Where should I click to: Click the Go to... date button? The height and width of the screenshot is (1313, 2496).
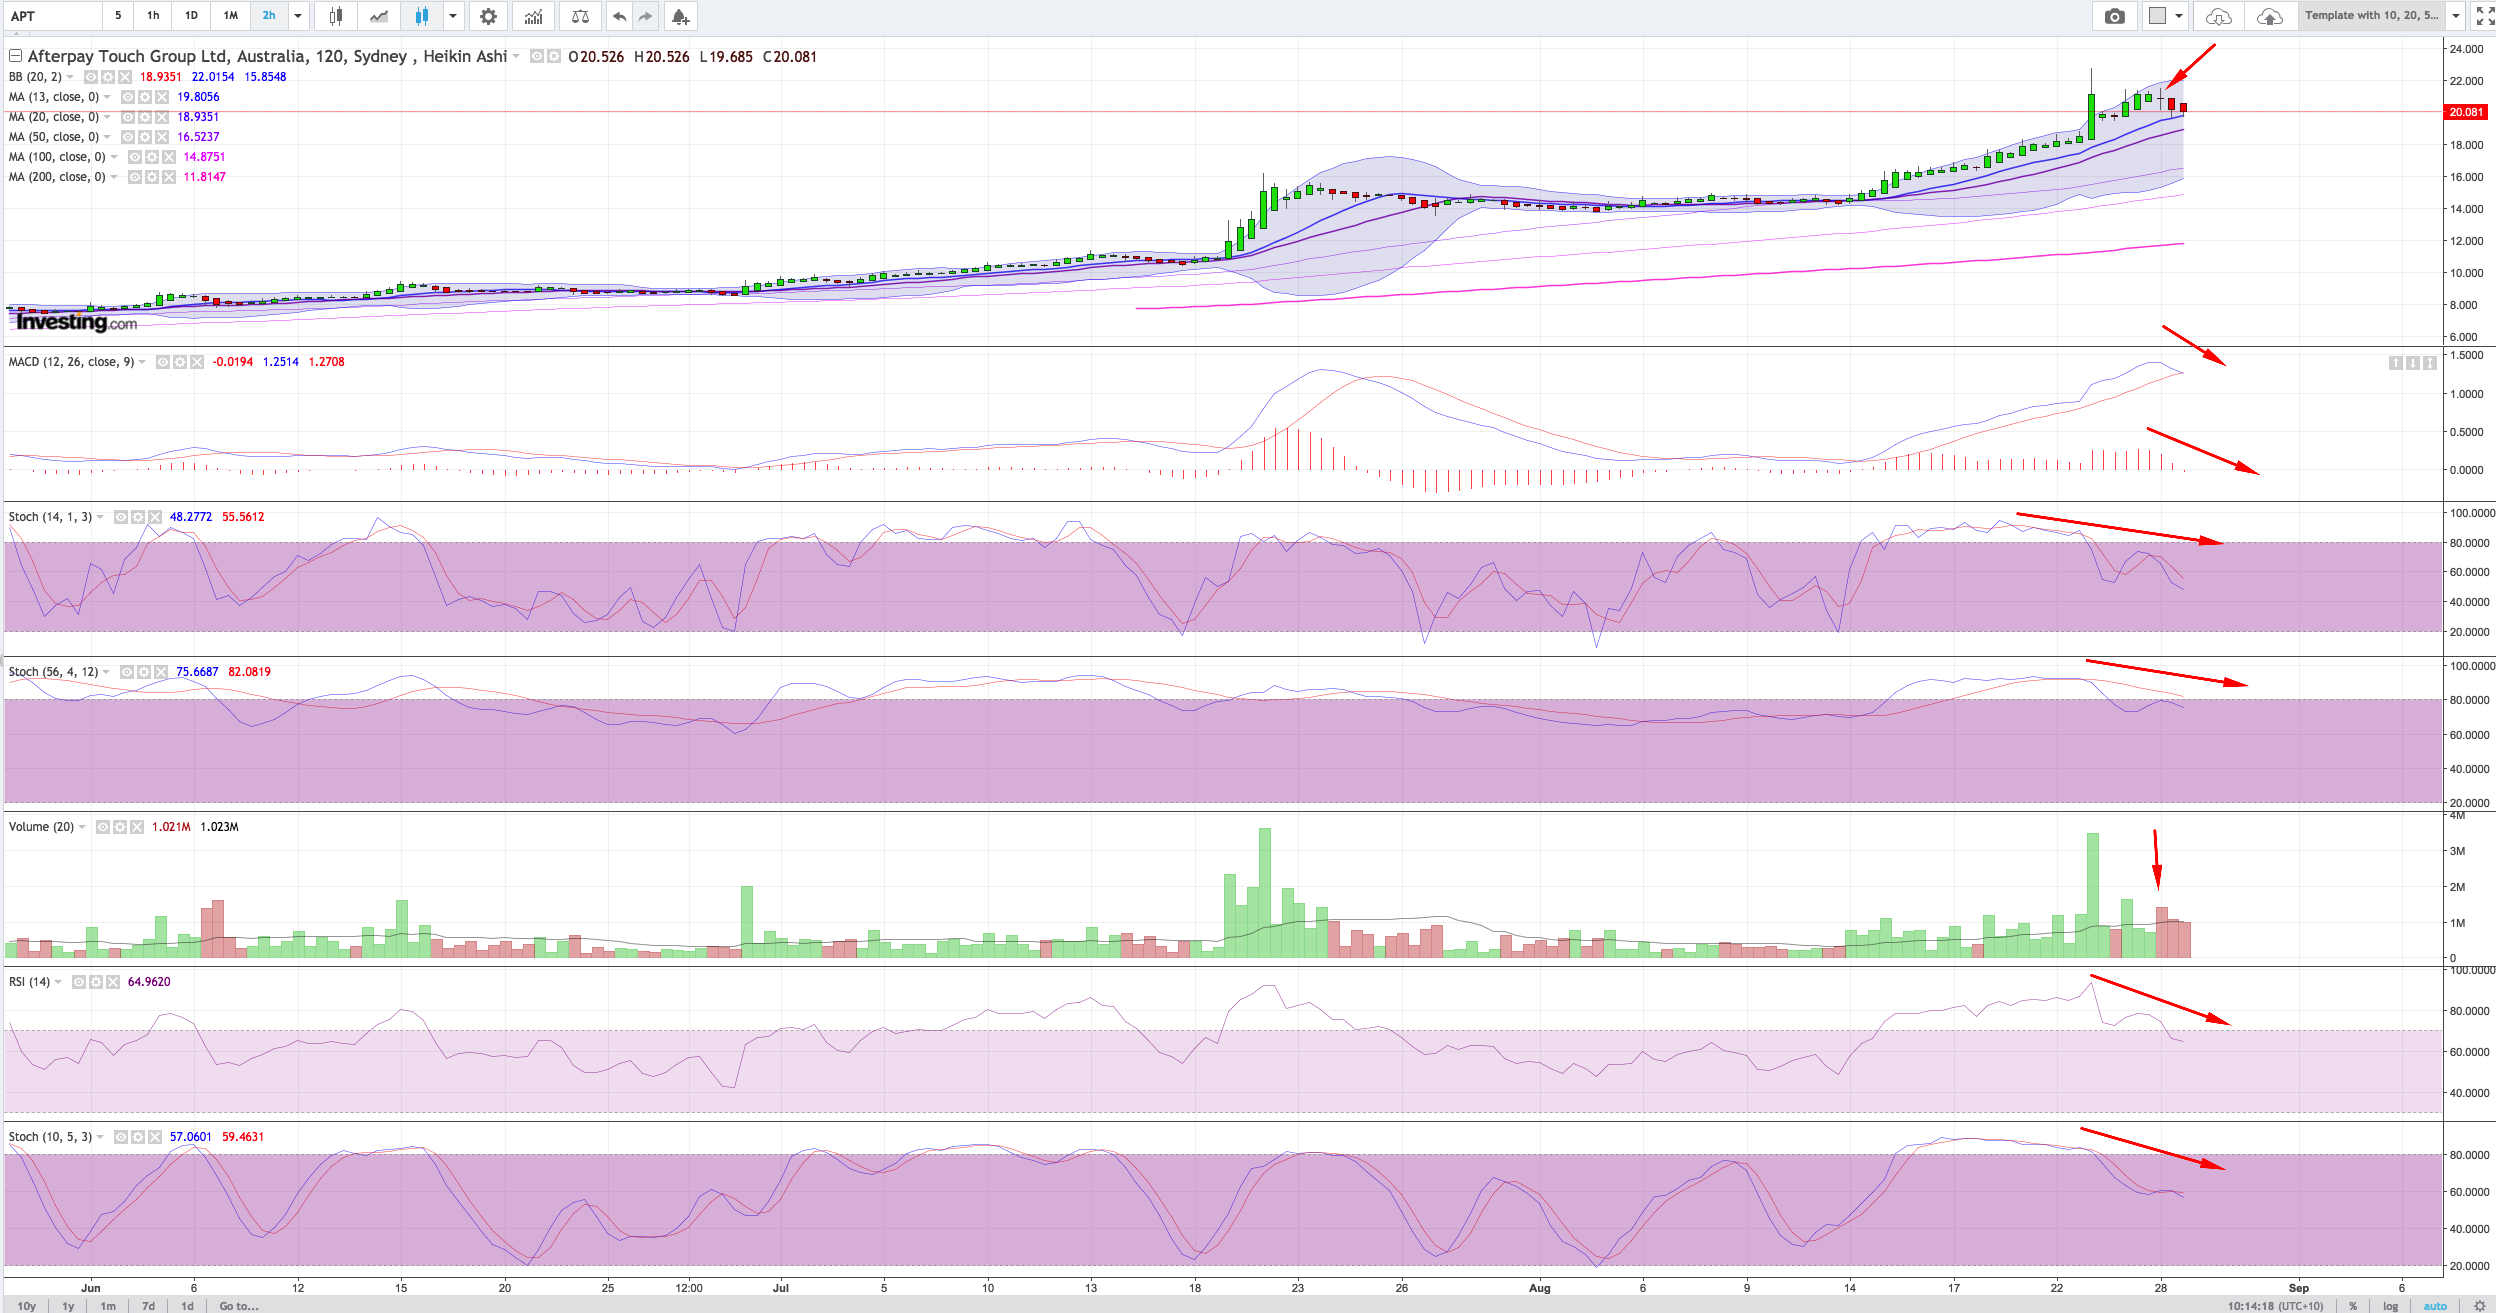click(239, 1306)
